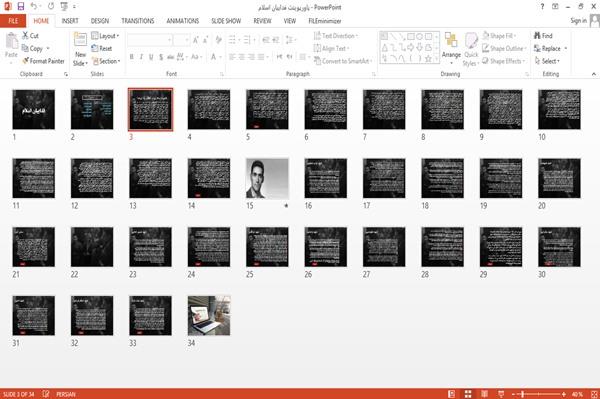Toggle Underline formatting
Viewport: 600px width, 399px height.
[x=151, y=57]
